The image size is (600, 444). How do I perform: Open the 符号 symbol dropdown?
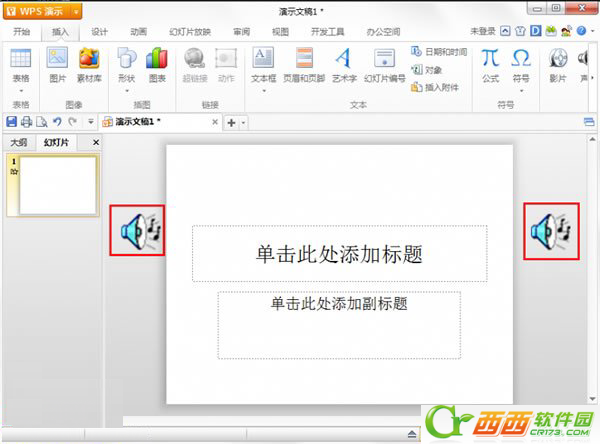coord(521,89)
